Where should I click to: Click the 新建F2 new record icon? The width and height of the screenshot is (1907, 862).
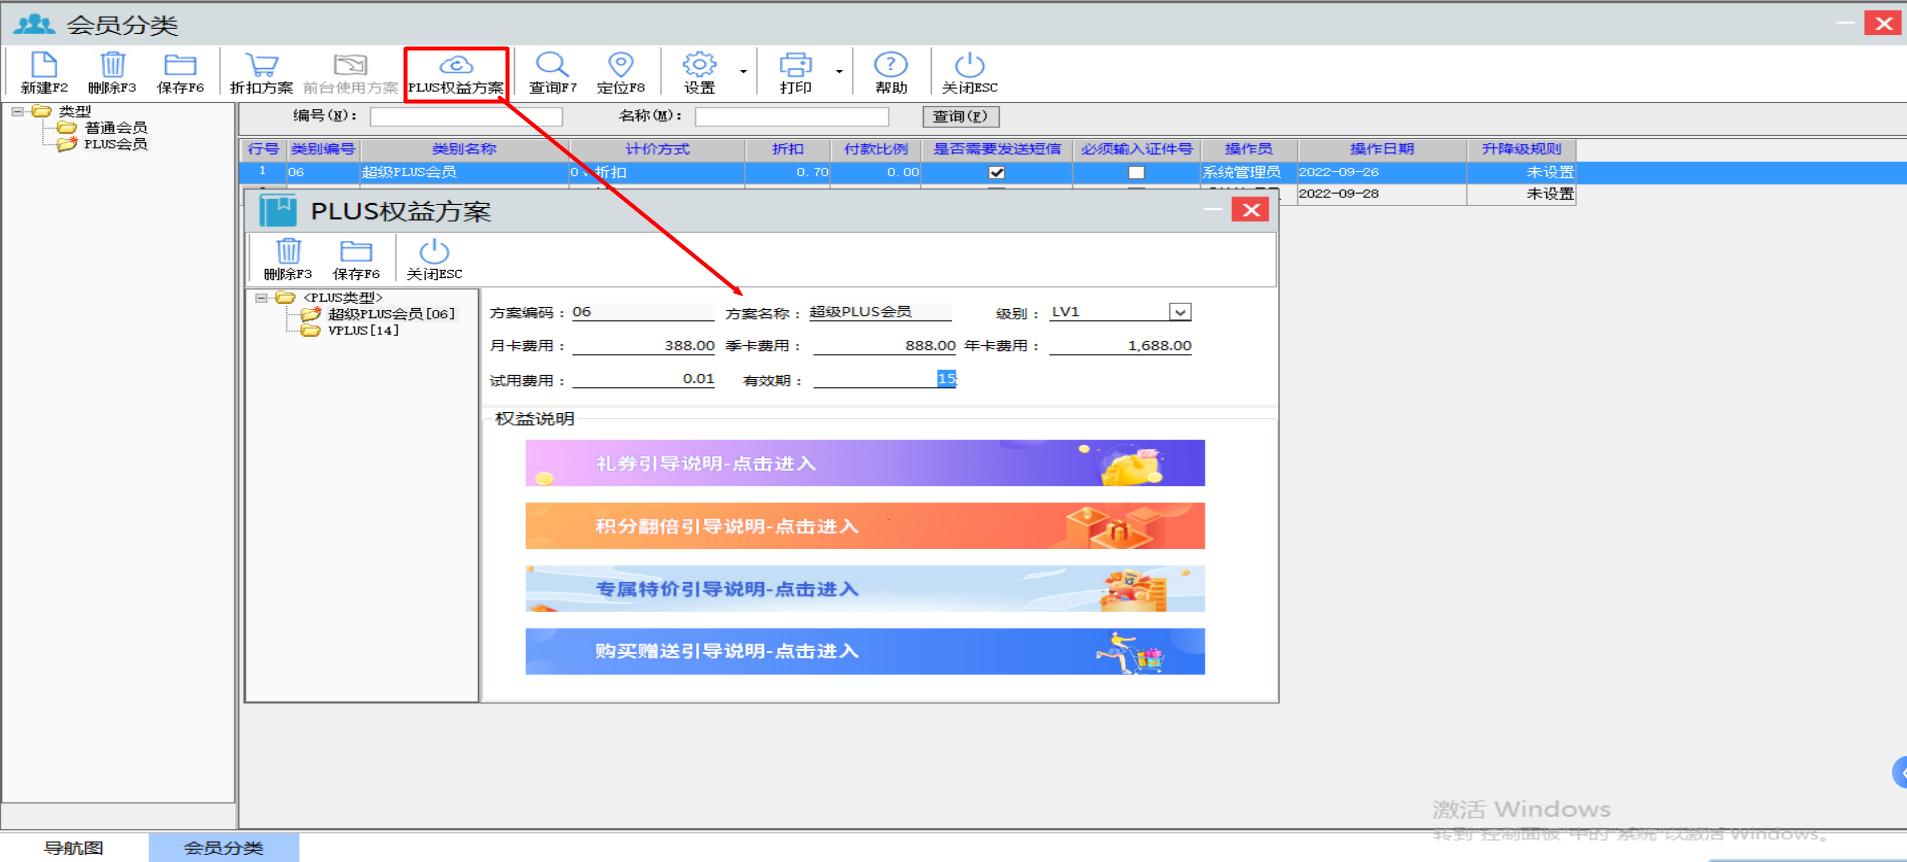(43, 67)
